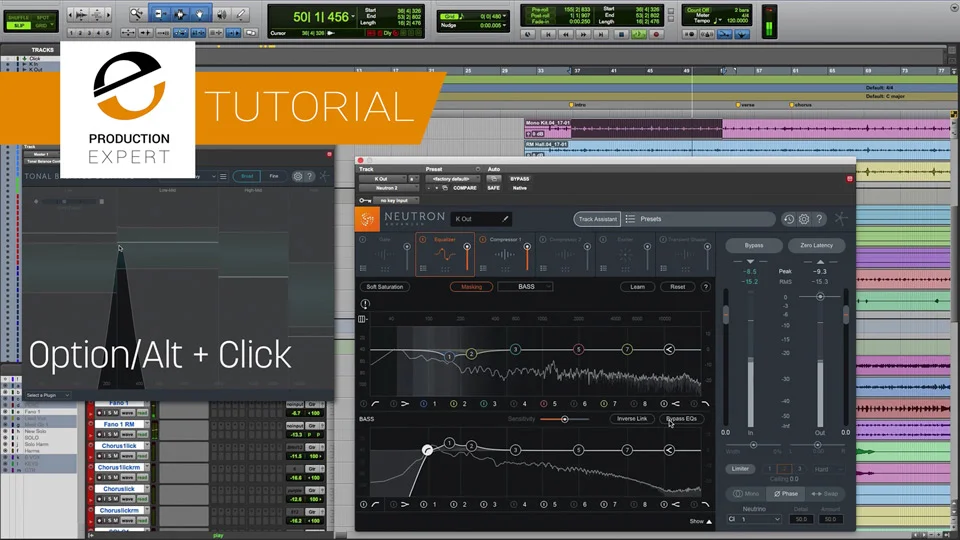Open the Neutron 2 insert dropdown
This screenshot has height=540, width=960.
[x=388, y=188]
